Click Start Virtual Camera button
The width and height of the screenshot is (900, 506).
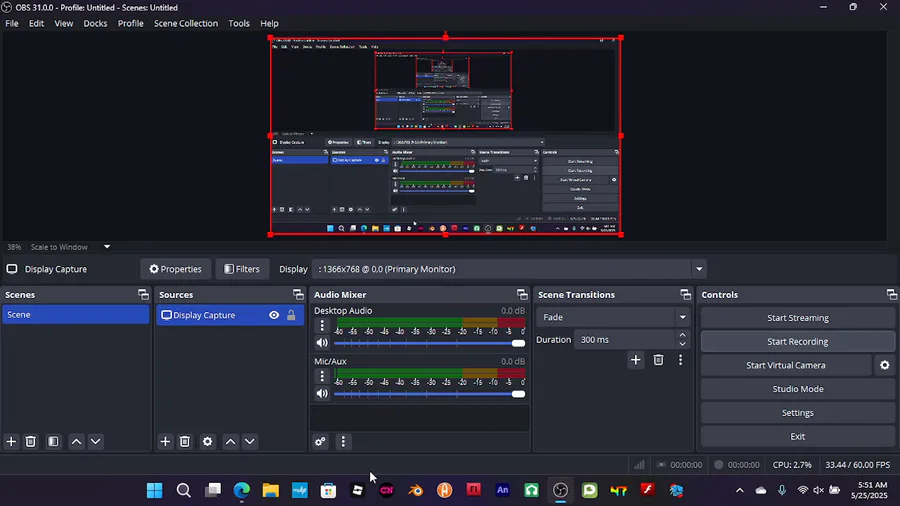point(786,365)
